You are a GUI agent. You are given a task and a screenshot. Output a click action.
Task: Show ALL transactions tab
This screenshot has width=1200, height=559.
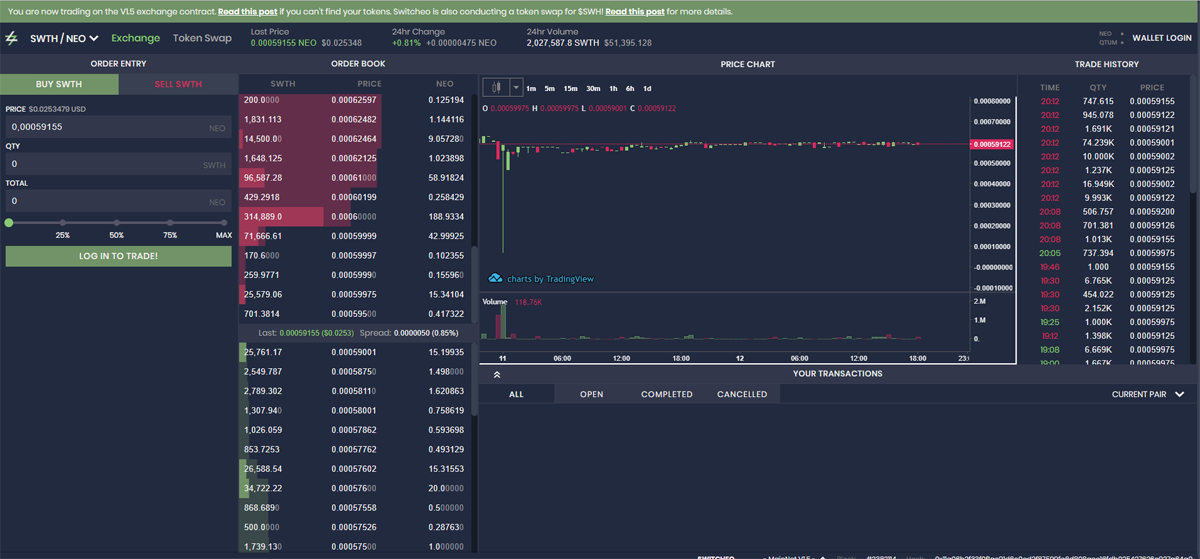tap(516, 394)
